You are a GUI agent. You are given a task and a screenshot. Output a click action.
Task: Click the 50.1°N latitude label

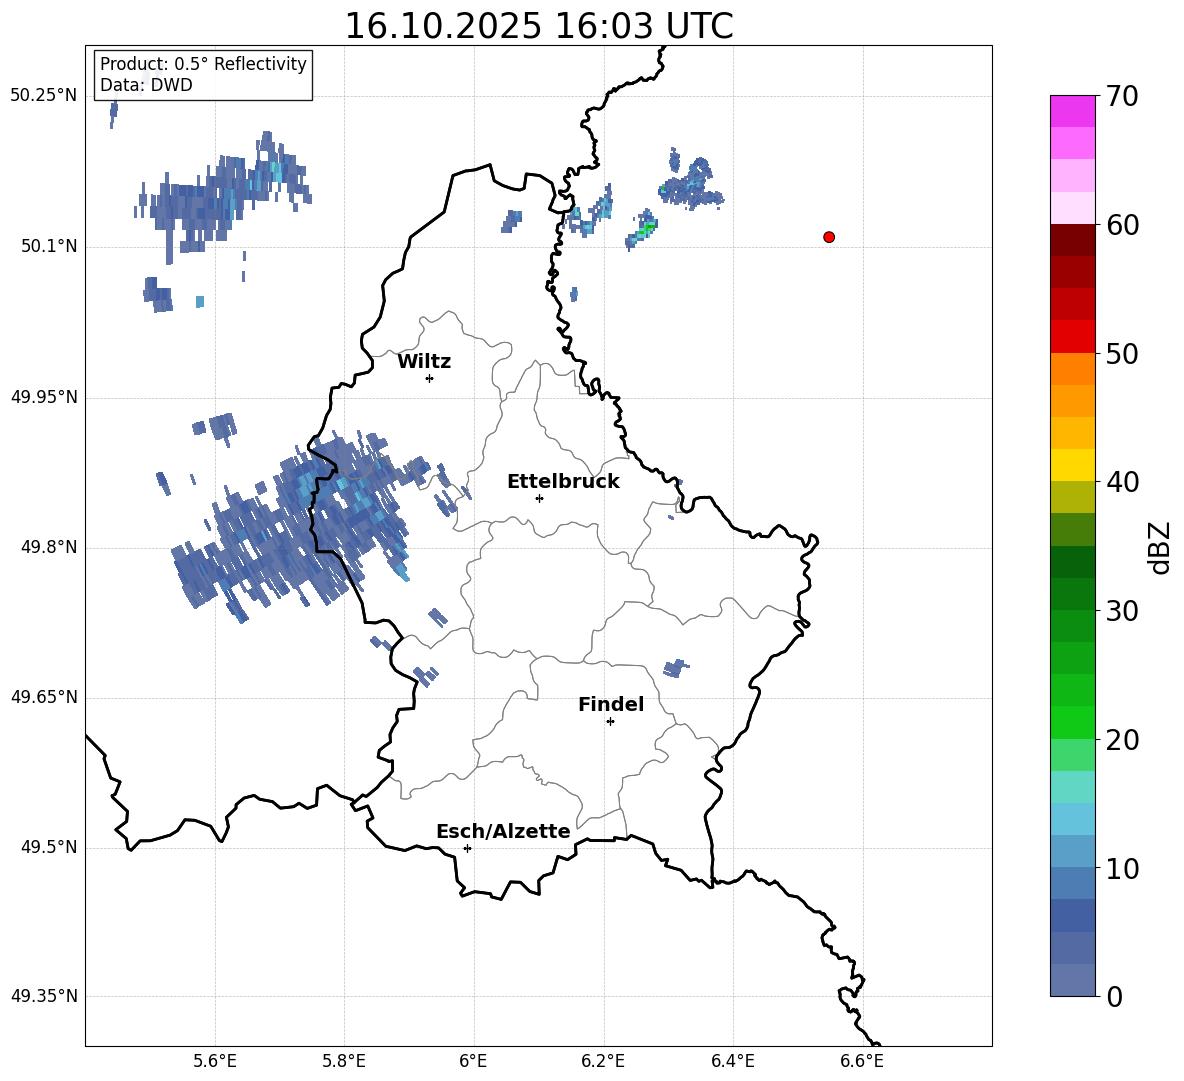coord(49,247)
